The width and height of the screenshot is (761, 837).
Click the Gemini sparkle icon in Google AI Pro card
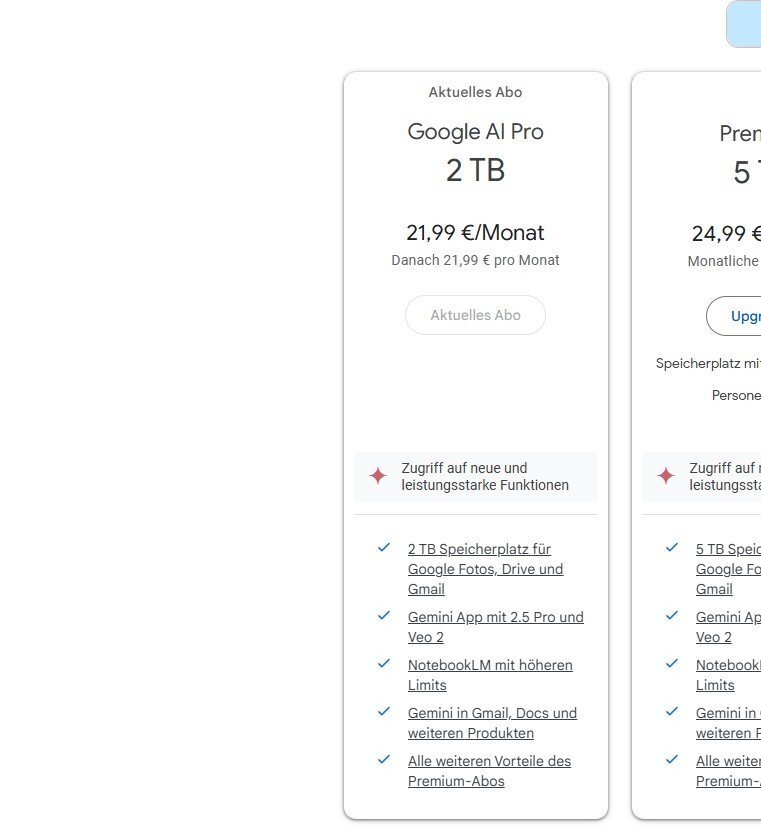(378, 476)
